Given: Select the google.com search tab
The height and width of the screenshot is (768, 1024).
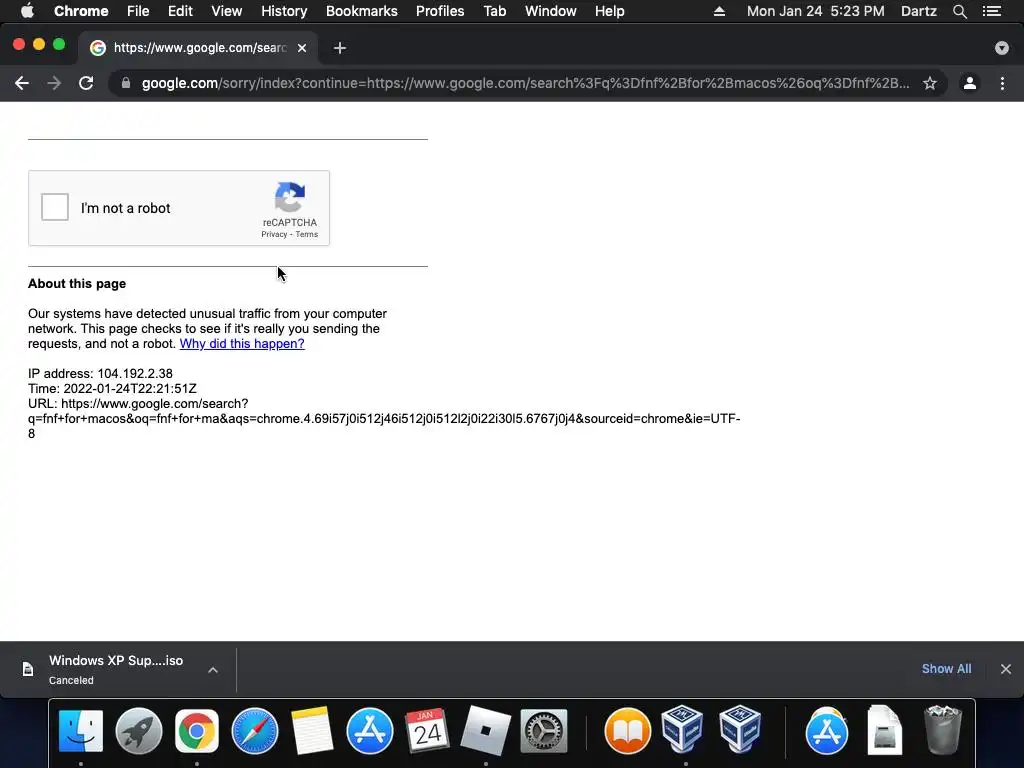Looking at the screenshot, I should point(199,48).
